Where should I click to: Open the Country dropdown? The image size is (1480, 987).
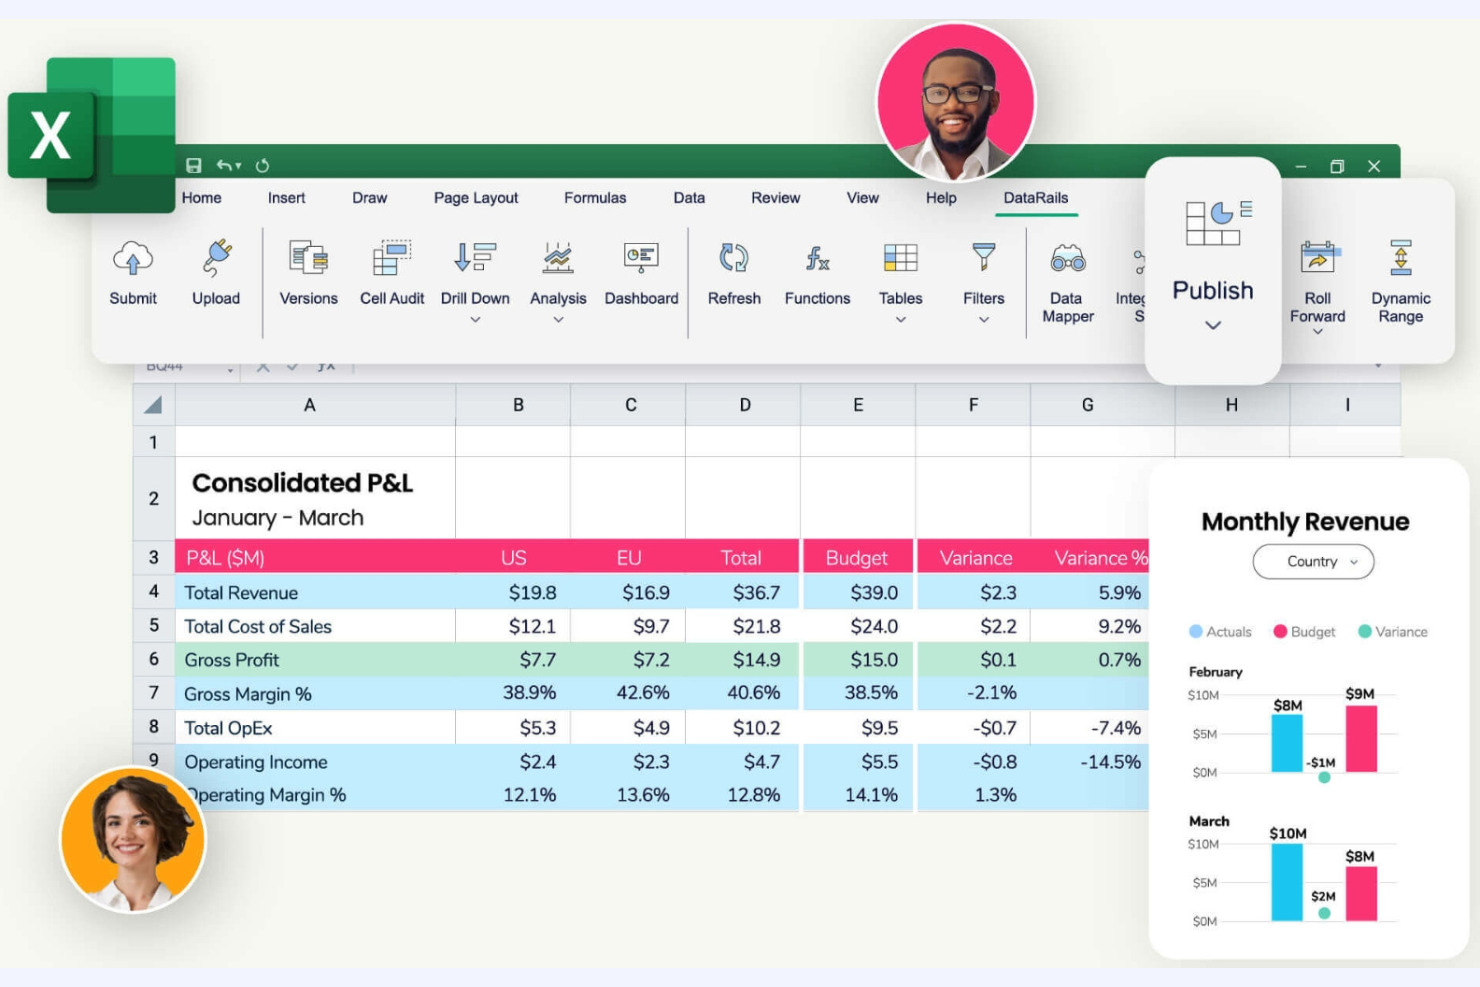pyautogui.click(x=1313, y=561)
